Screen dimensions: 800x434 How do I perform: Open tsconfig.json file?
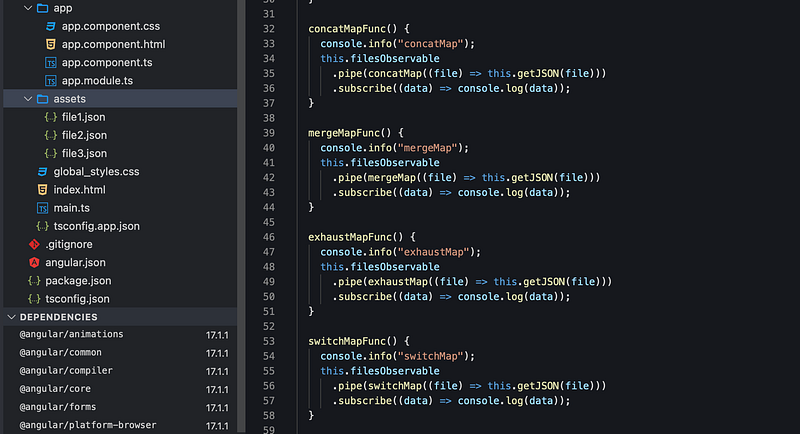[78, 299]
